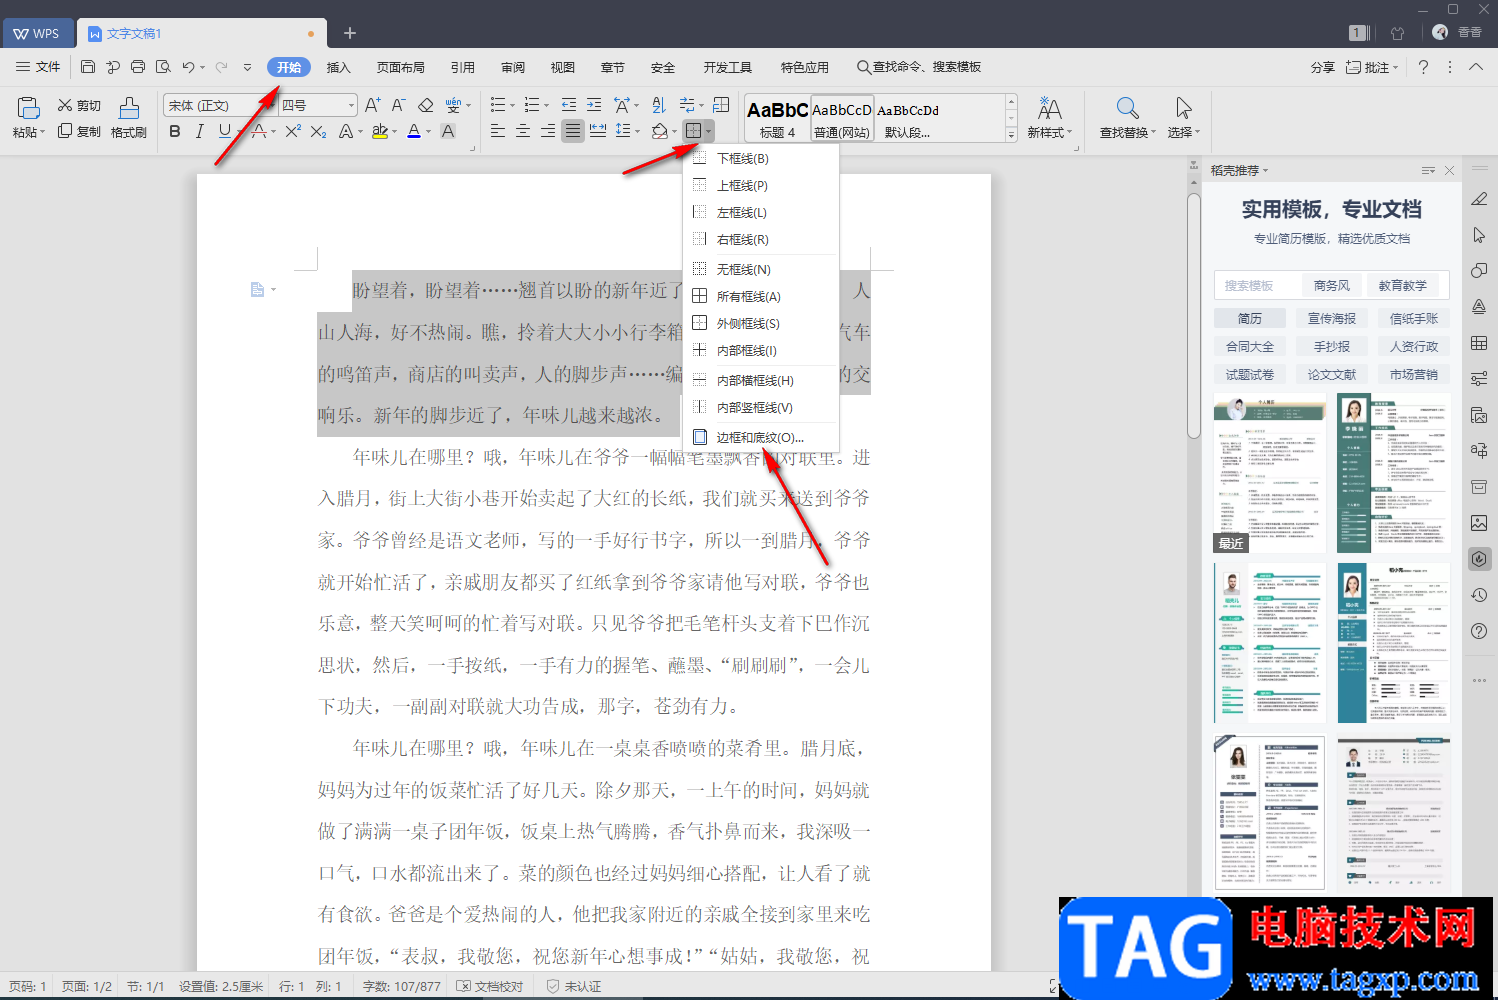Switch to the 插入 ribbon tab
Viewport: 1498px width, 1000px height.
tap(339, 67)
